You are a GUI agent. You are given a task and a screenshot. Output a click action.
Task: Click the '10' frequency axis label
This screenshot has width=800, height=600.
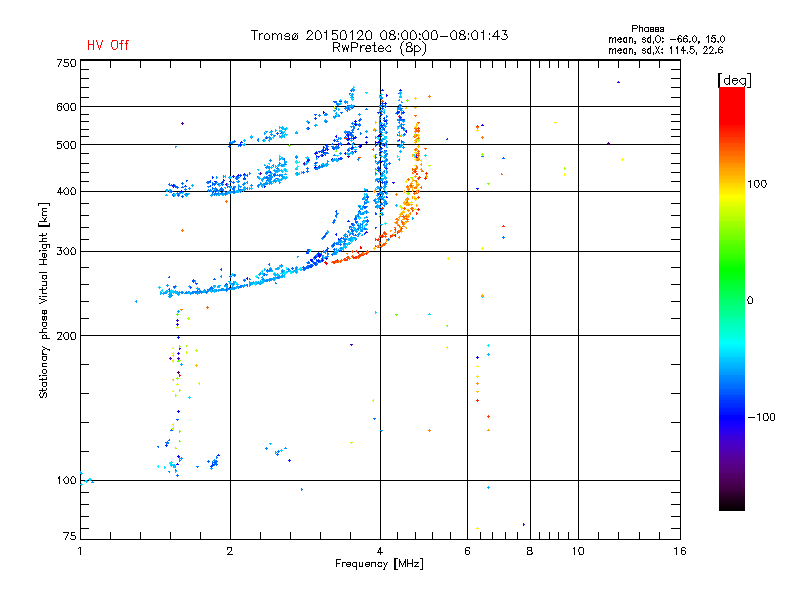(578, 551)
